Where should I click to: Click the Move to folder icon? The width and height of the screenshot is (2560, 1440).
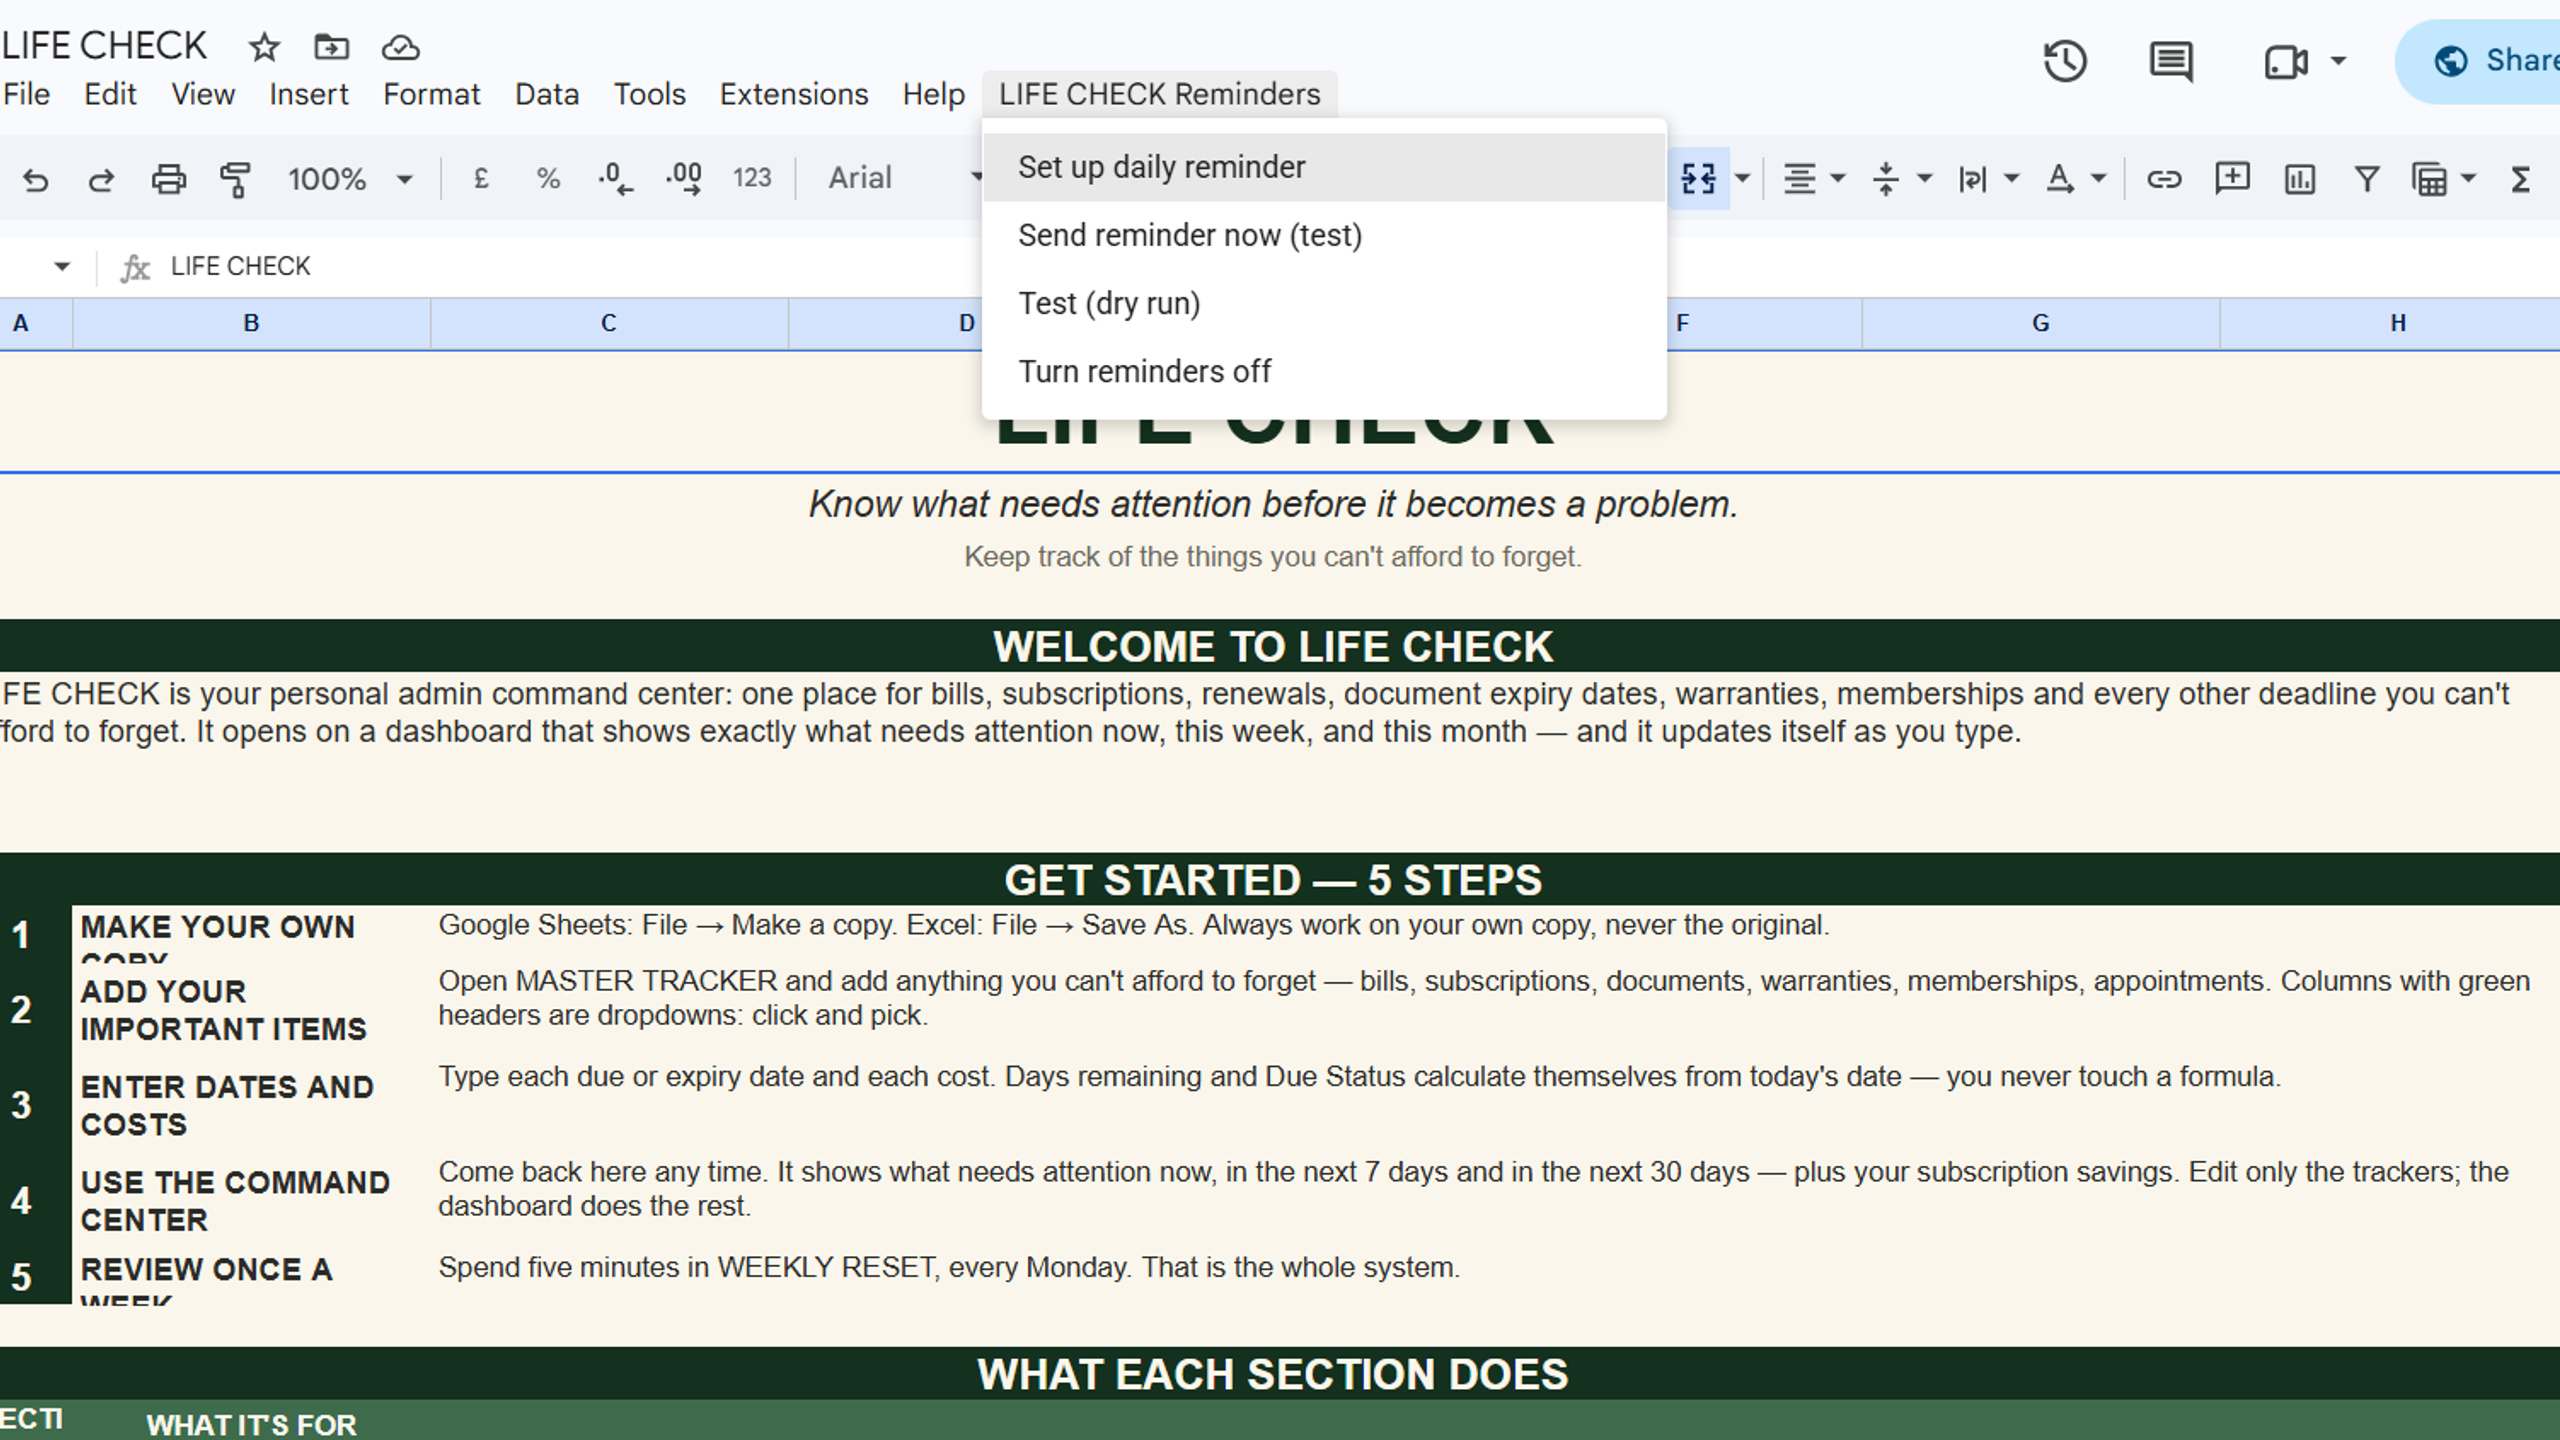click(331, 47)
